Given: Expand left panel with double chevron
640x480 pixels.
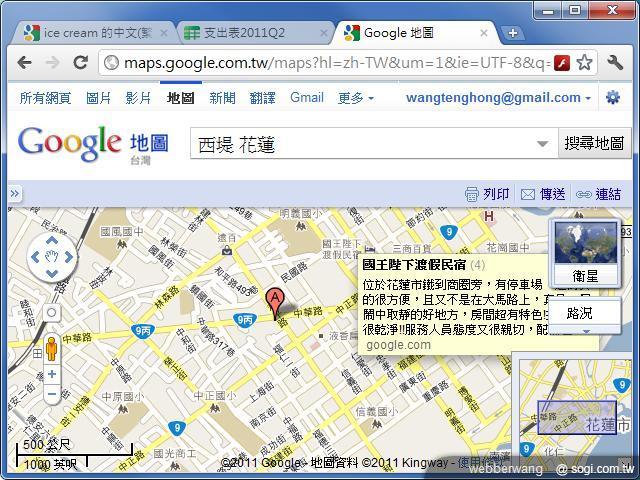Looking at the screenshot, I should [x=14, y=193].
